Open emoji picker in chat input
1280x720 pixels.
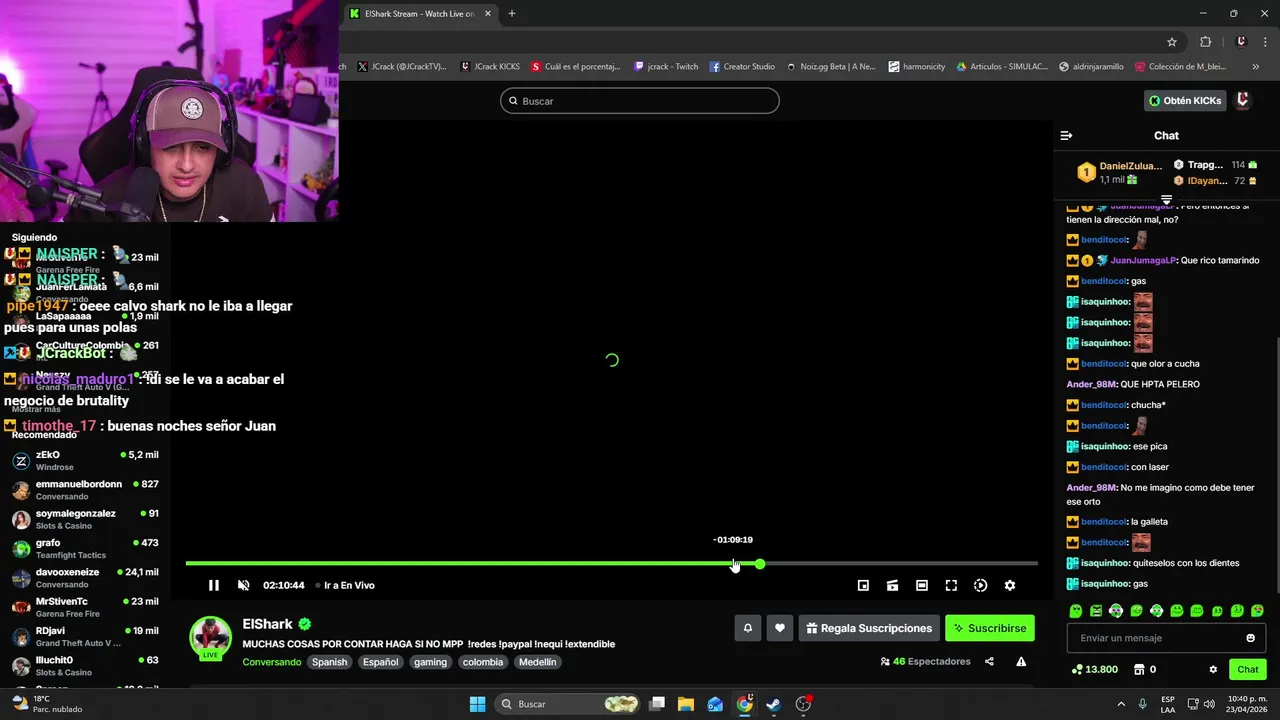coord(1250,638)
